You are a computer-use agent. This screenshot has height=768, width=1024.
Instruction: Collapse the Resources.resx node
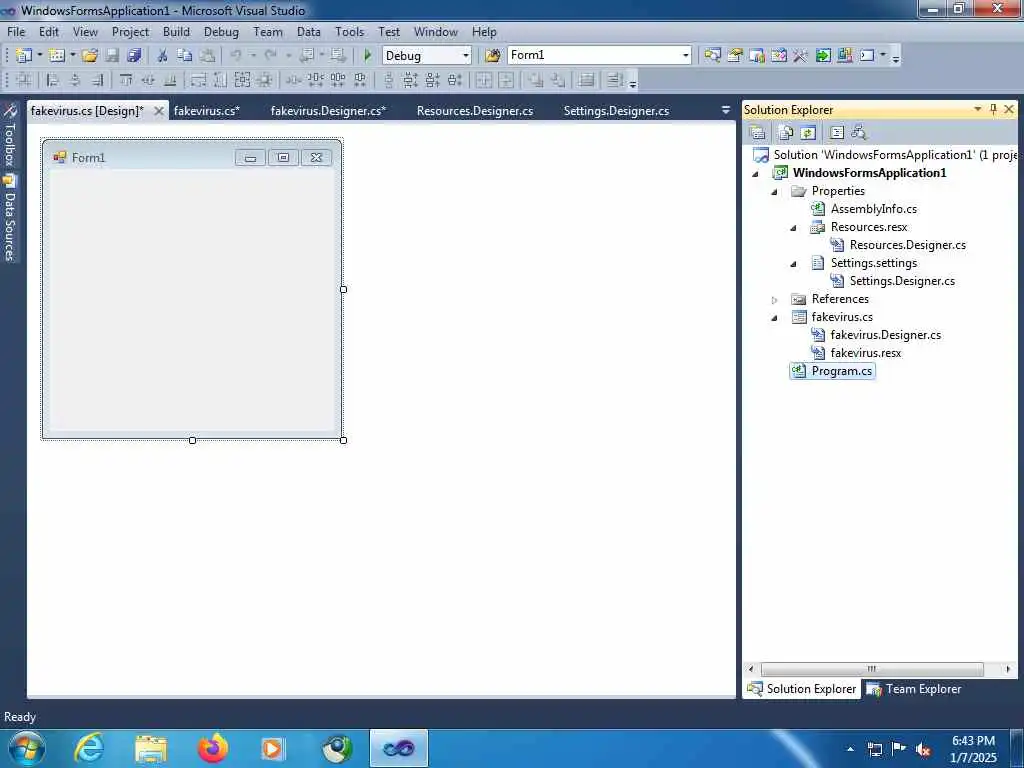coord(793,228)
